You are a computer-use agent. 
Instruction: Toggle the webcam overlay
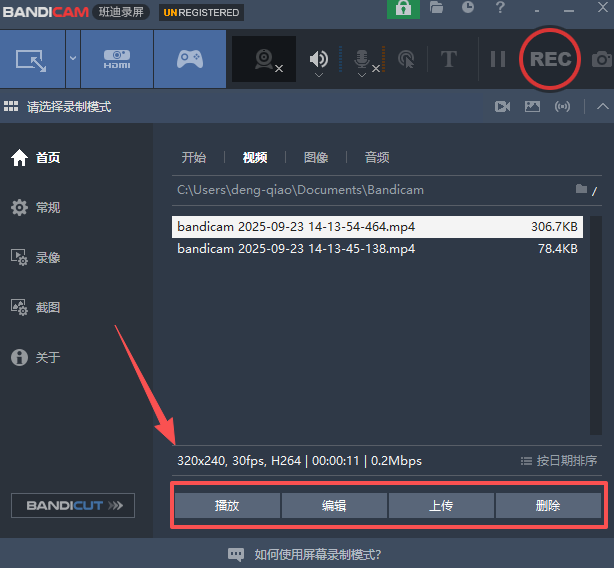pyautogui.click(x=265, y=60)
